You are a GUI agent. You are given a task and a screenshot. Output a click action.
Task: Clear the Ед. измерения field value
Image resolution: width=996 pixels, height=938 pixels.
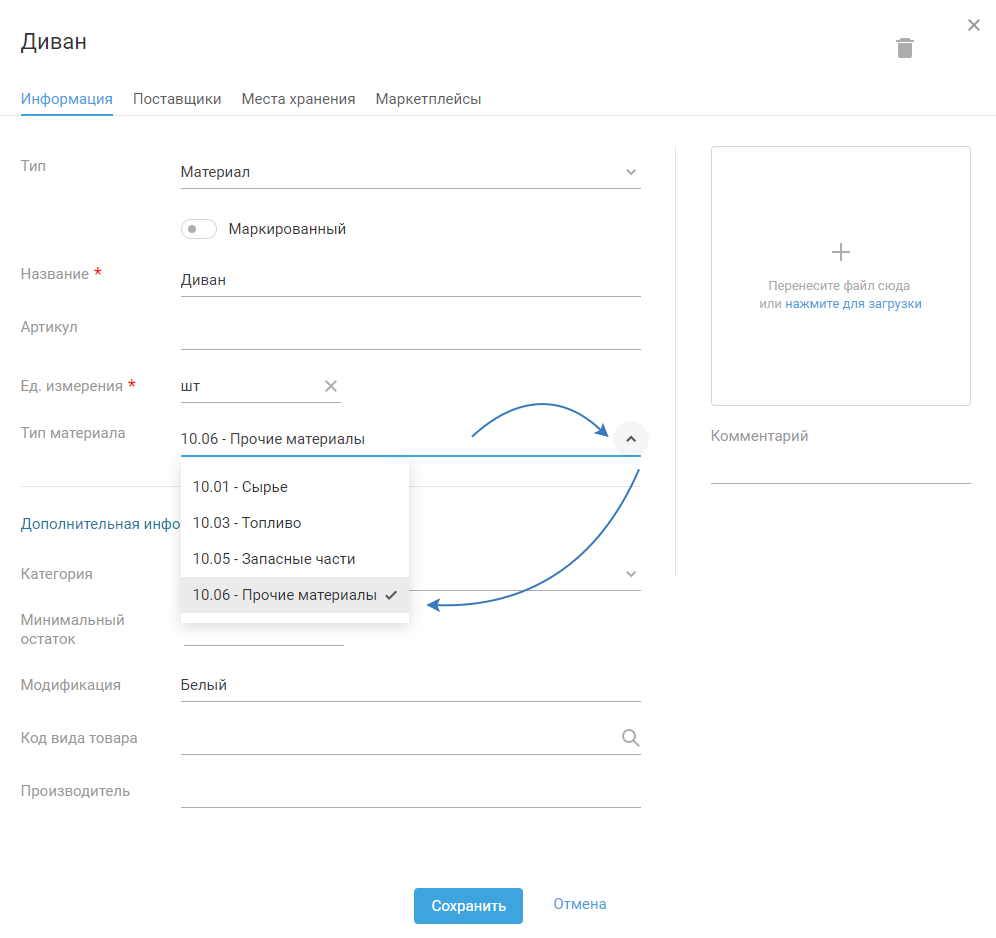(331, 386)
